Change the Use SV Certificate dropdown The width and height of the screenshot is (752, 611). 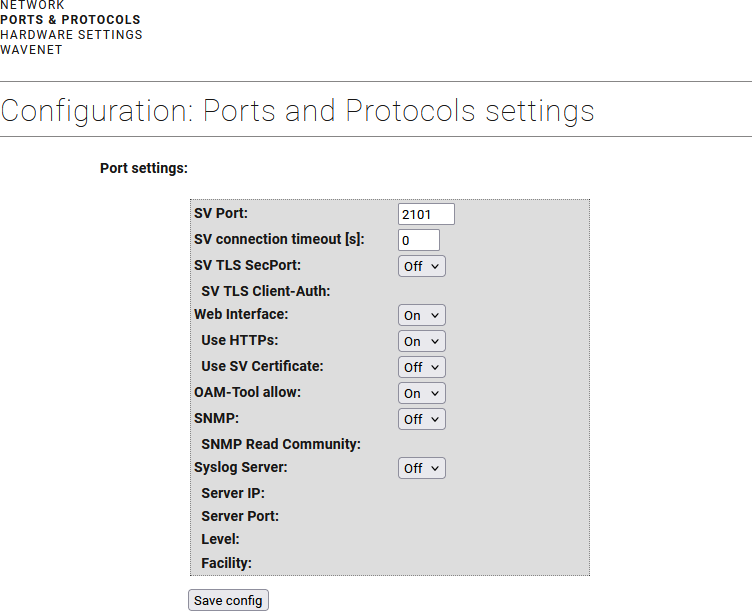422,367
